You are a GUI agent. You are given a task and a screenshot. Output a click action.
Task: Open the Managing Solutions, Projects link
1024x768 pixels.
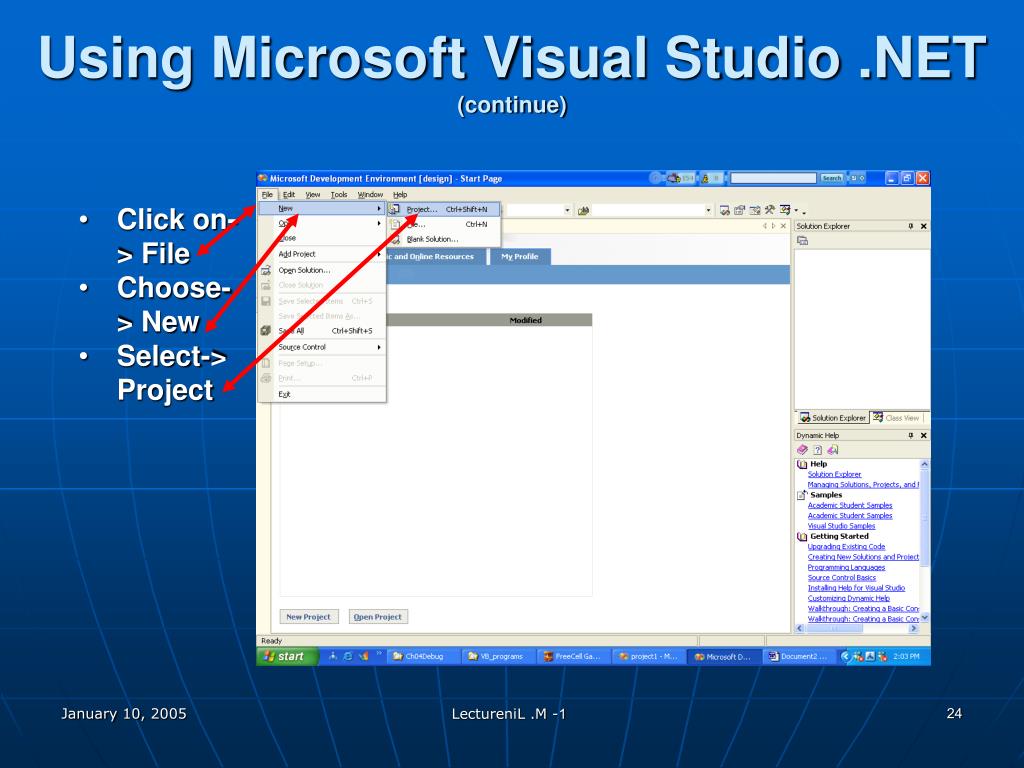coord(863,485)
